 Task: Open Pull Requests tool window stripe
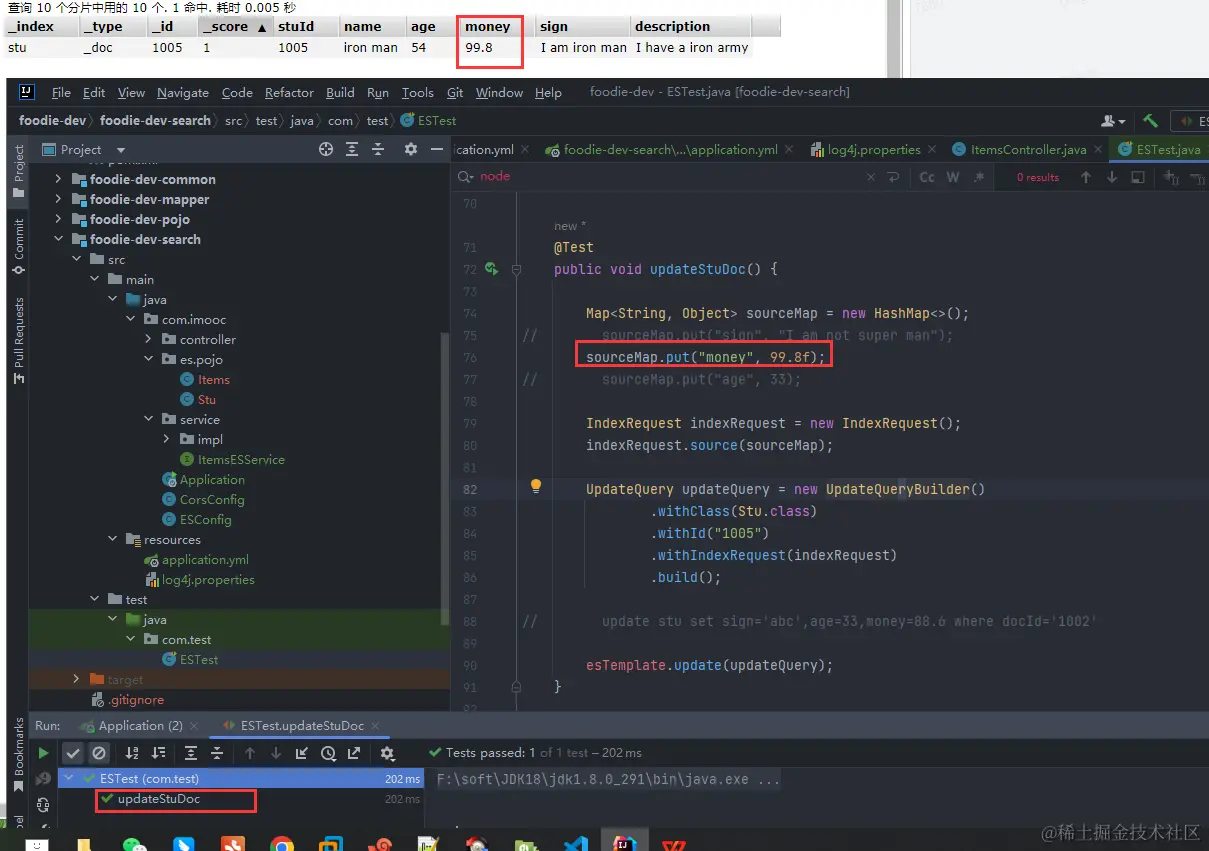(18, 340)
